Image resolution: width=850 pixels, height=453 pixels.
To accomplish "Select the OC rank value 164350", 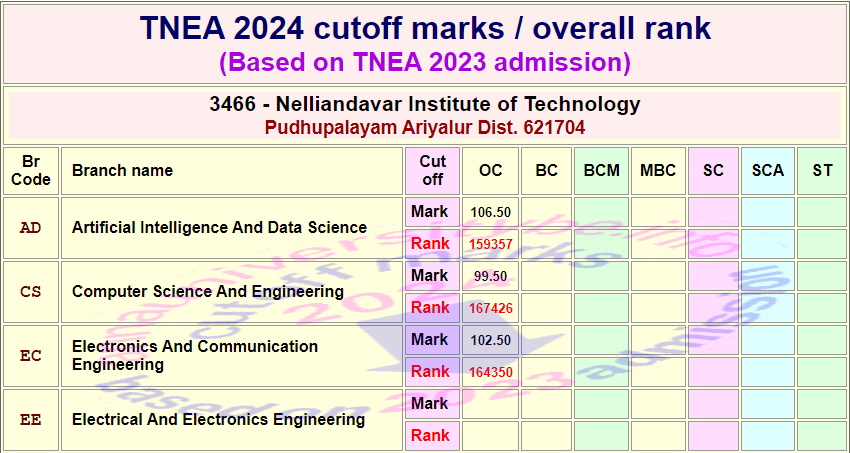I will pyautogui.click(x=490, y=372).
